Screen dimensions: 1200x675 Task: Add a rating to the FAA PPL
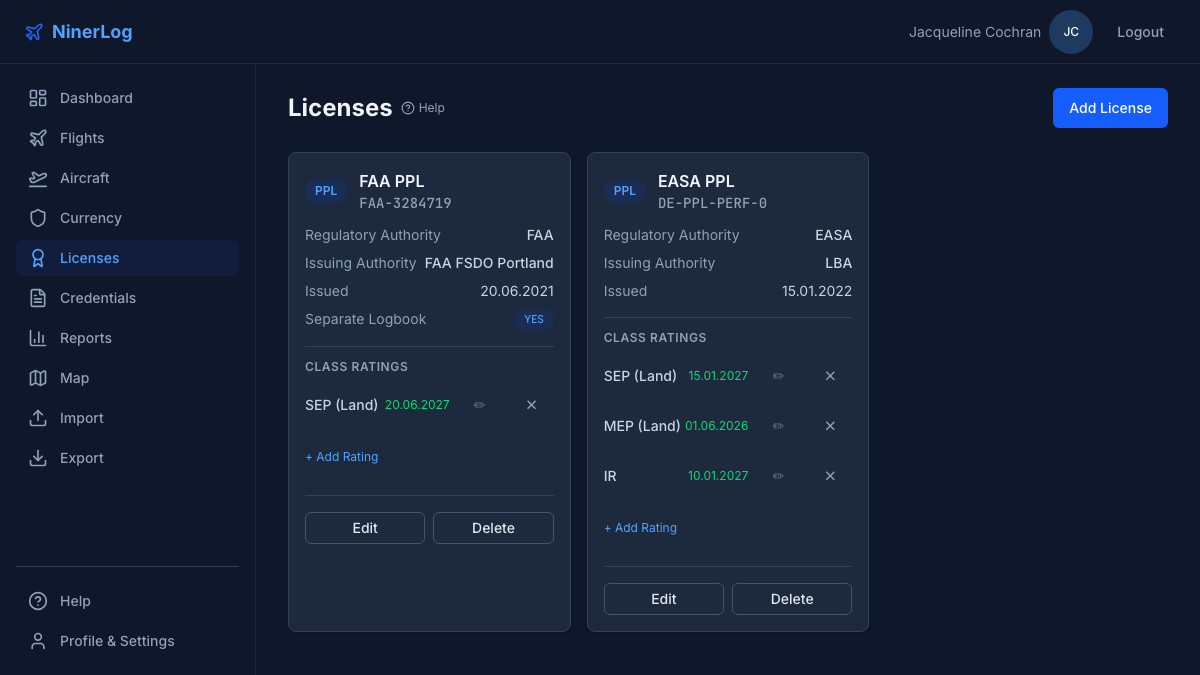(x=342, y=457)
